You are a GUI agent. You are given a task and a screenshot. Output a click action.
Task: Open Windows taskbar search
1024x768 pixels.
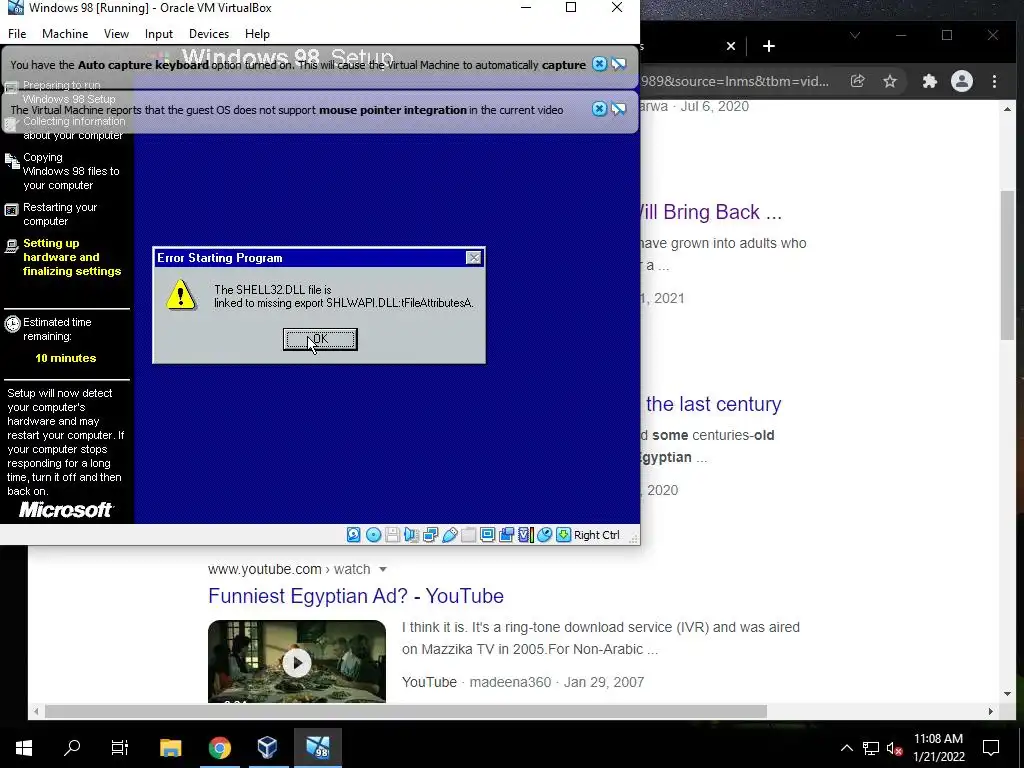[72, 748]
